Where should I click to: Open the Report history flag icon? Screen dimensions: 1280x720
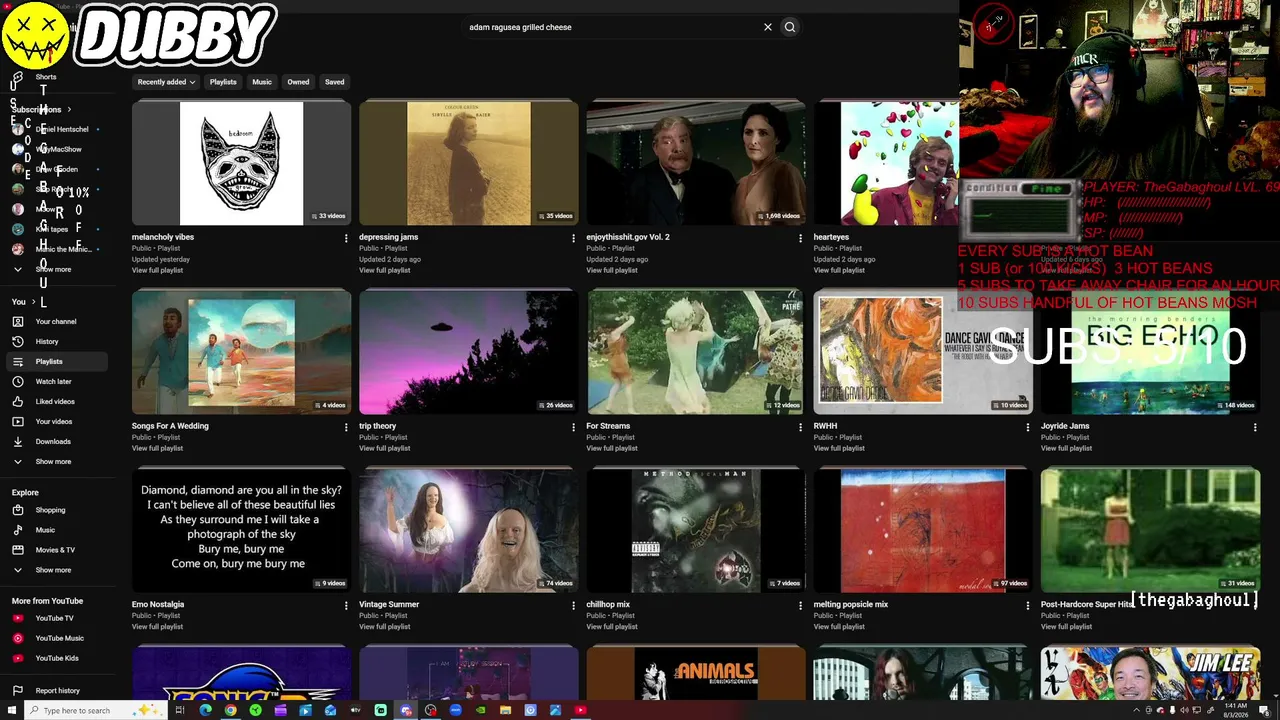[x=18, y=690]
